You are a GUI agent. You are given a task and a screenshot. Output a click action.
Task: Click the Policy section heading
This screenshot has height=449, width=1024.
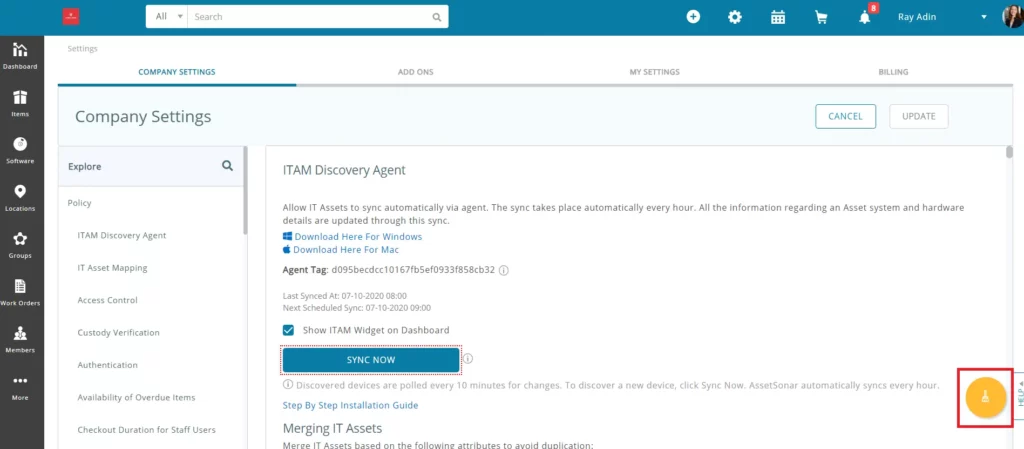pyautogui.click(x=80, y=203)
